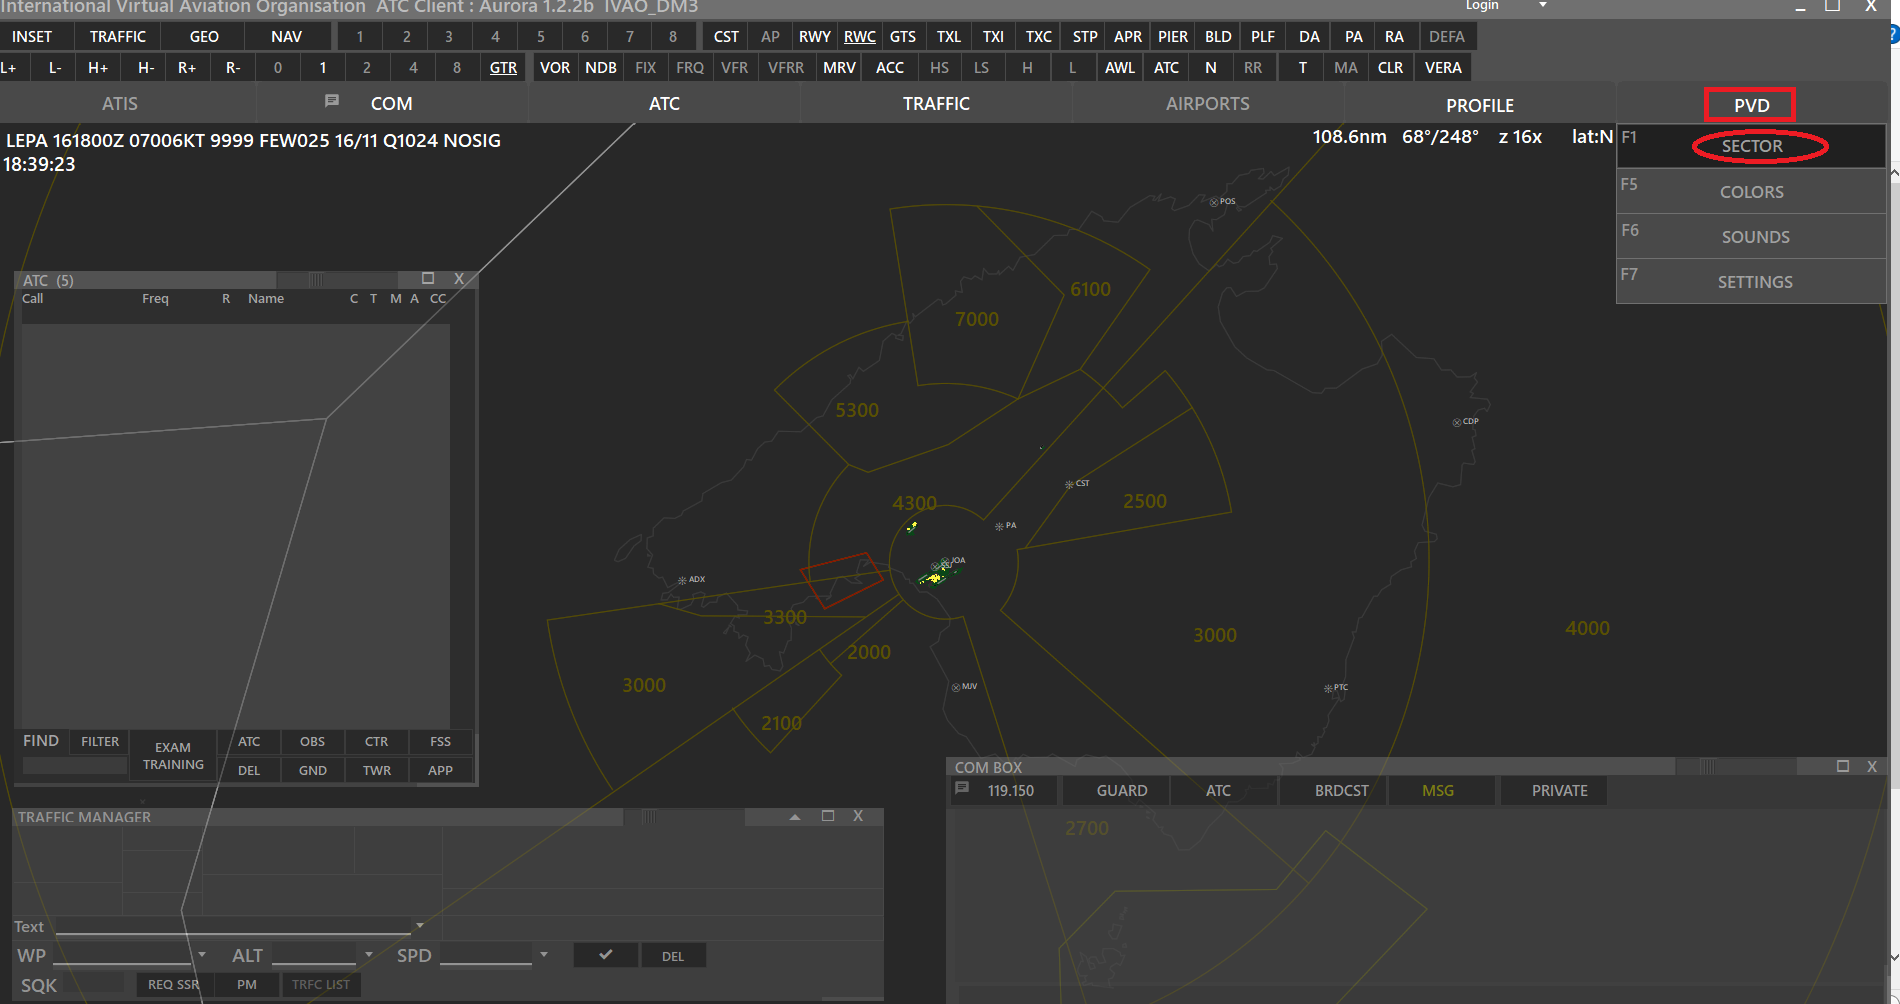Screen dimensions: 1900x1004
Task: Toggle RWY display
Action: tap(814, 36)
